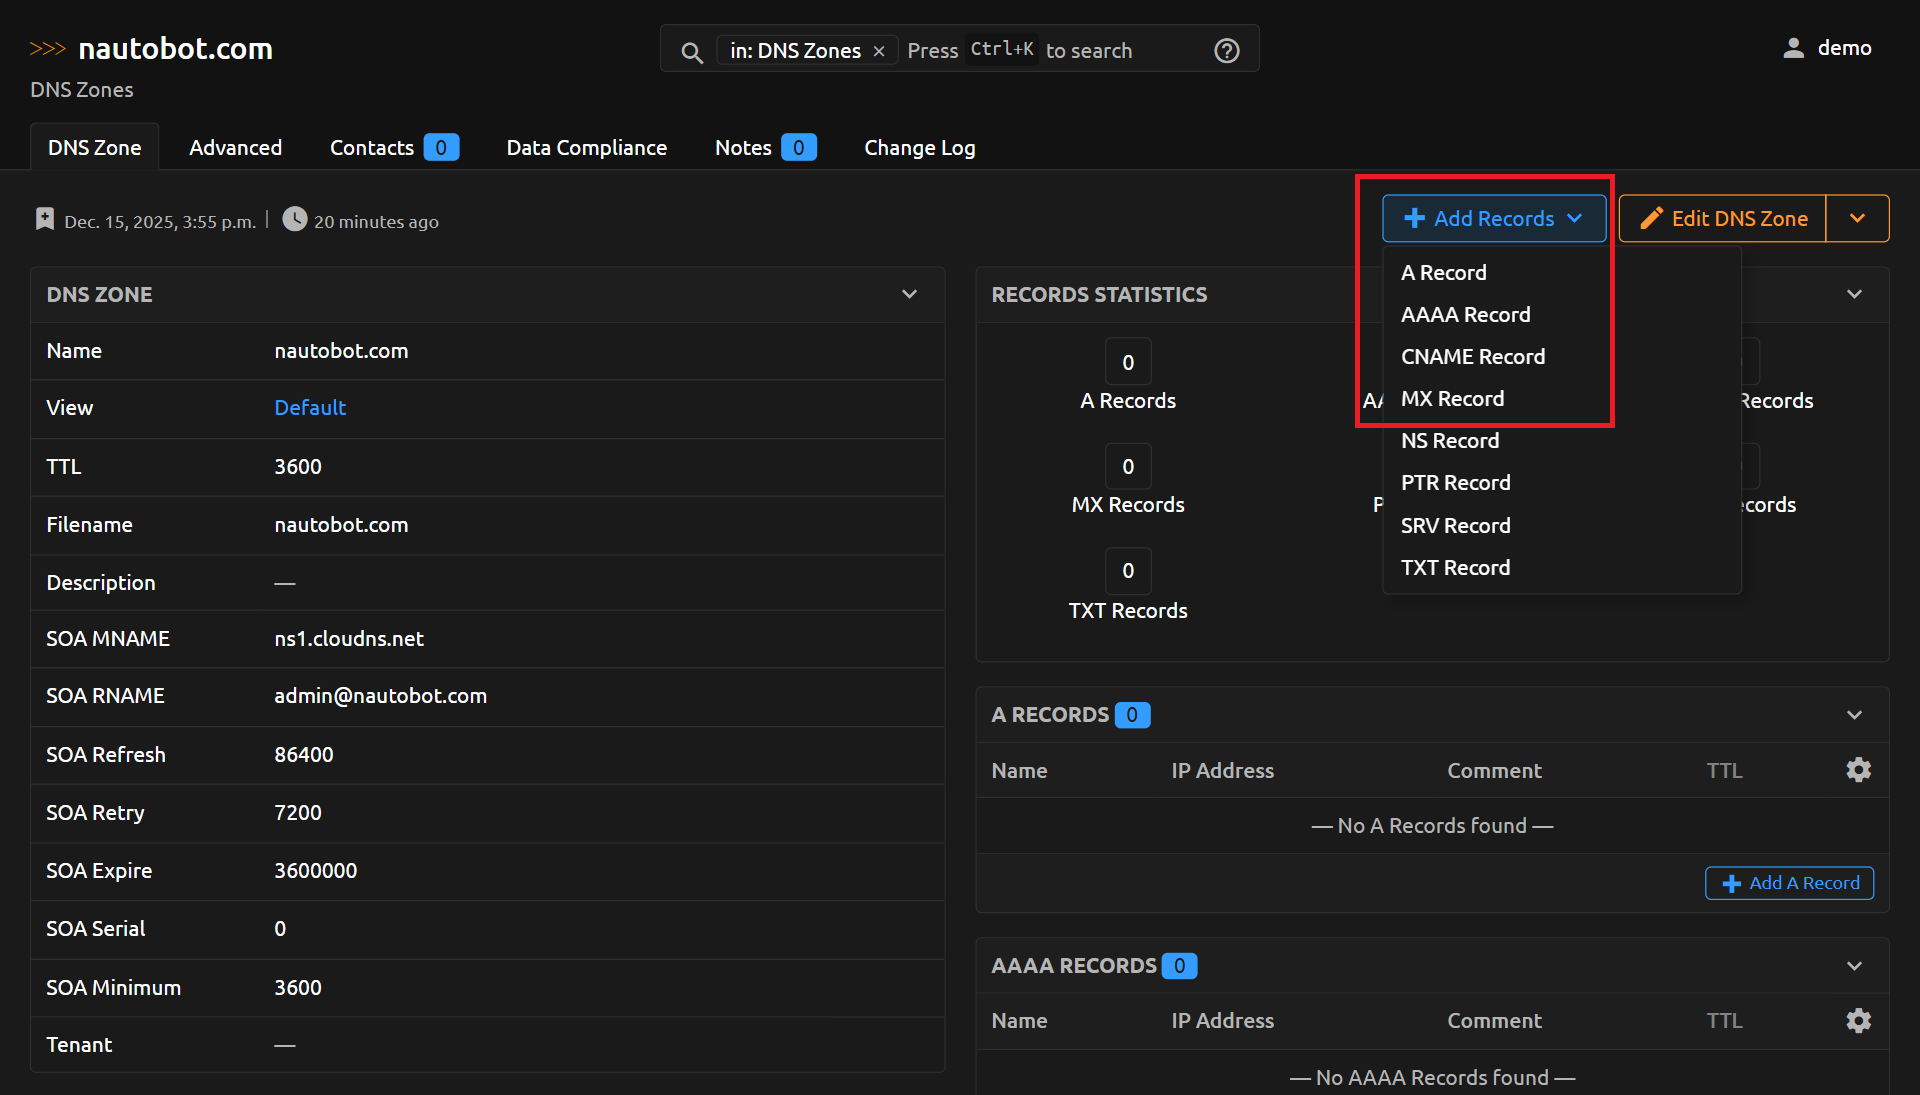
Task: Select TXT Record menu entry
Action: pos(1455,568)
